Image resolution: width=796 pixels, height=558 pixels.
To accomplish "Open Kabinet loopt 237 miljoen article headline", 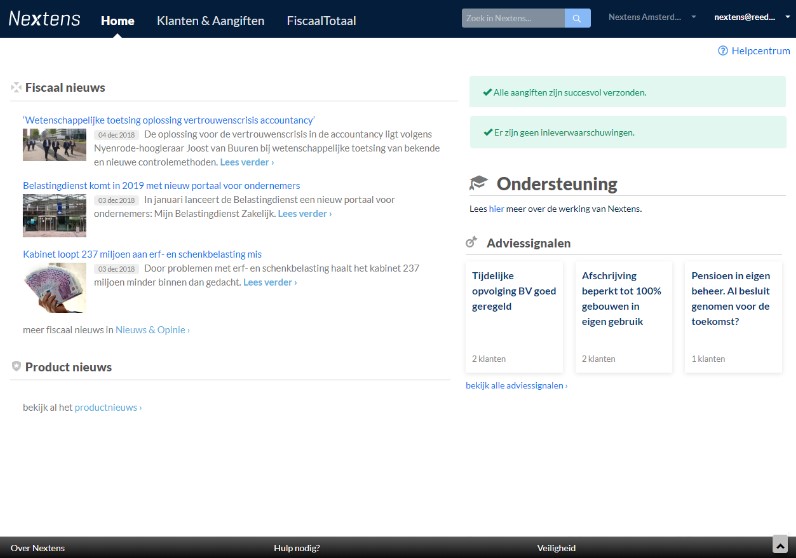I will coord(142,254).
